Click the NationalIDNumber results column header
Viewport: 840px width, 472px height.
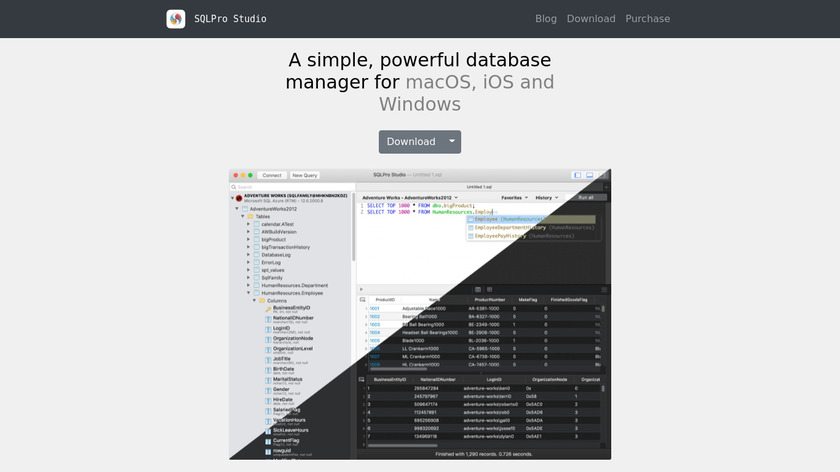[438, 380]
